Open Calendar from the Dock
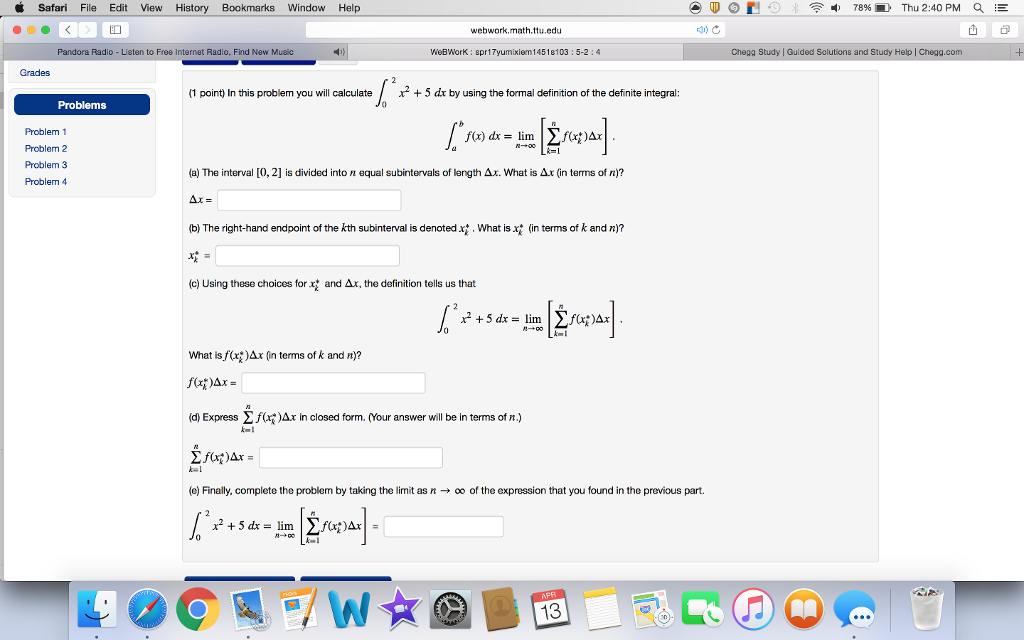Viewport: 1024px width, 640px height. (551, 609)
